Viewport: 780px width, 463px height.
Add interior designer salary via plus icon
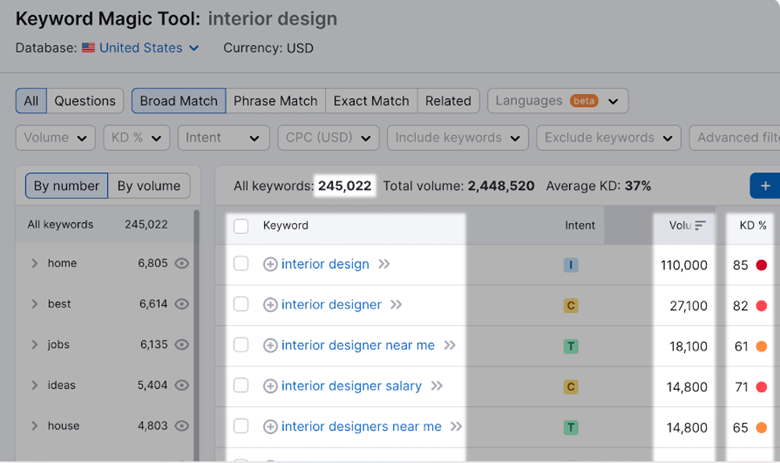(270, 386)
